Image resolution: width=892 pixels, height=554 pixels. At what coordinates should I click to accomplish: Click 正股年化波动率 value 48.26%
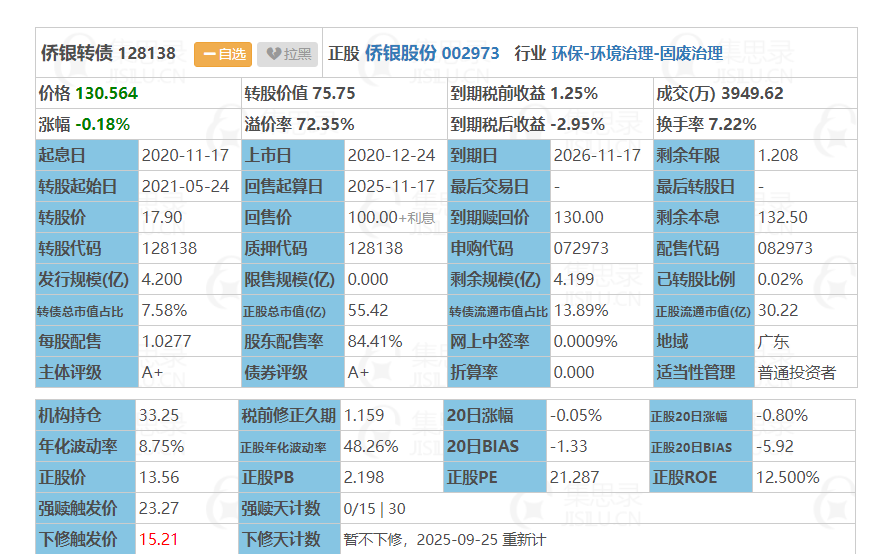tap(370, 446)
